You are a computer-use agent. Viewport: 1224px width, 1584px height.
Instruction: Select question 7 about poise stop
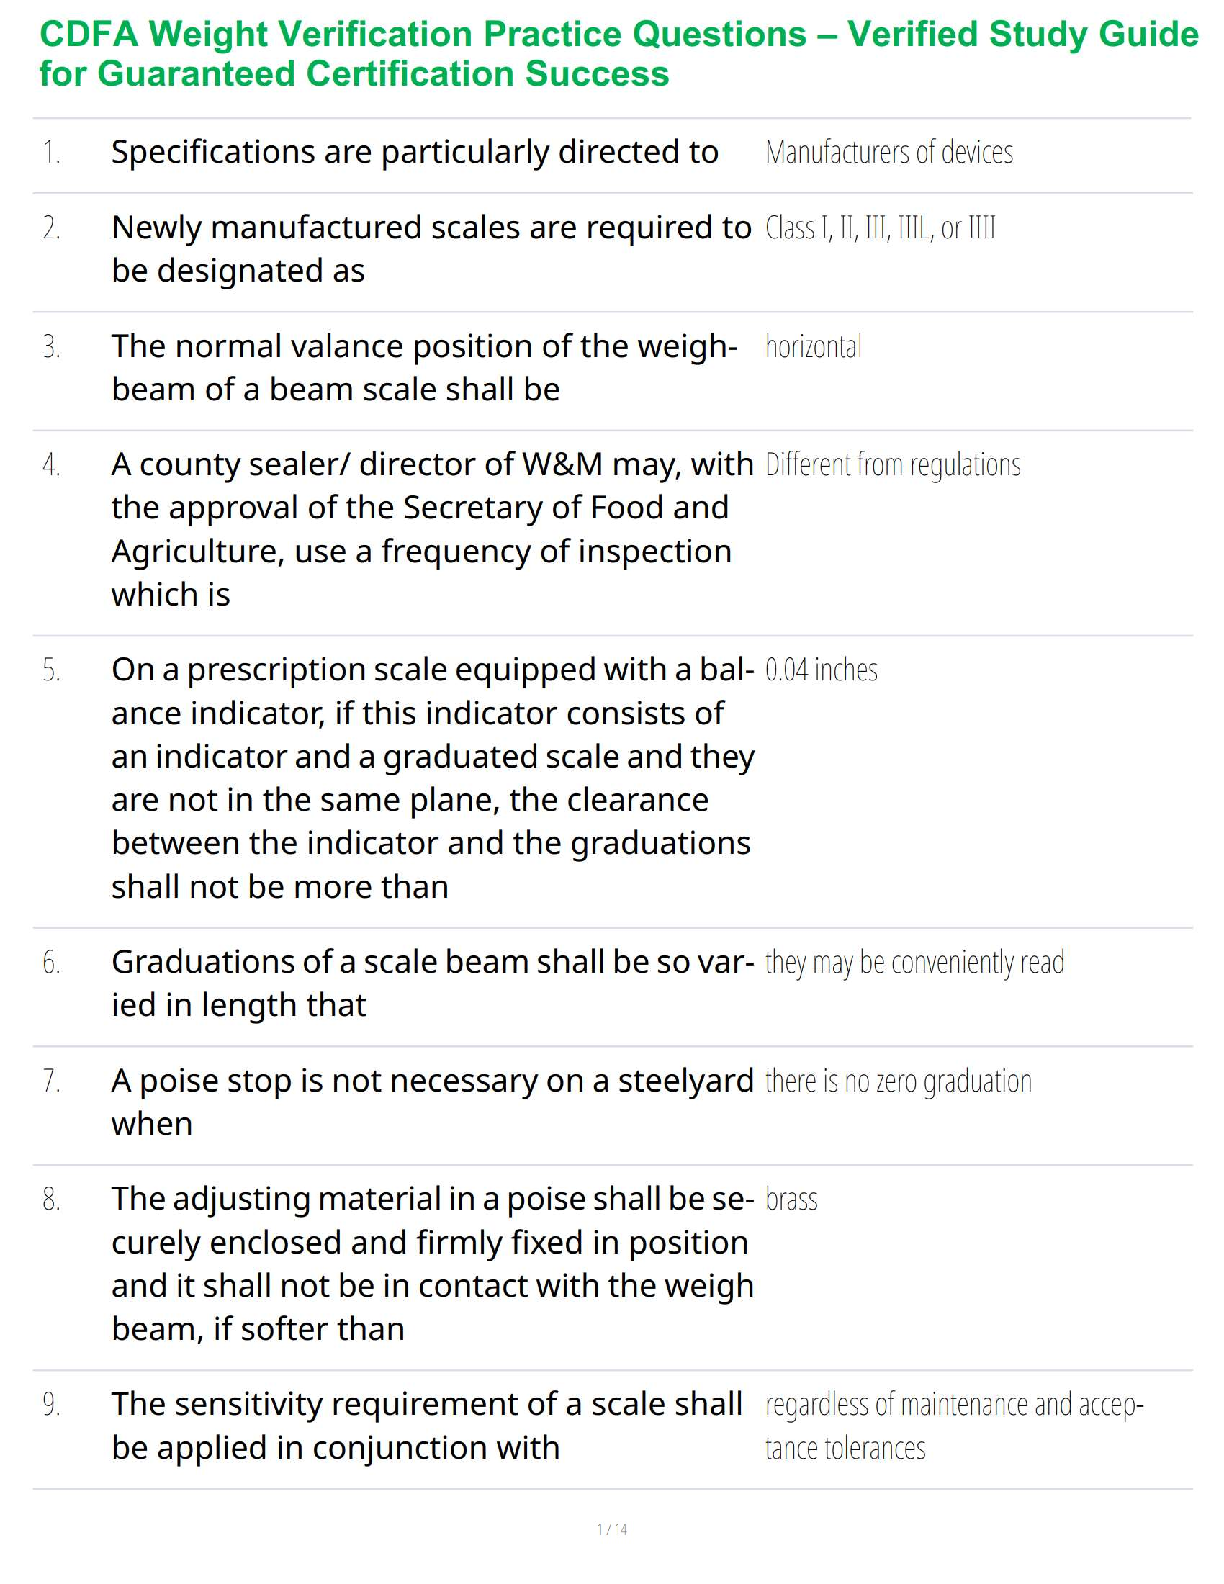pos(432,1102)
